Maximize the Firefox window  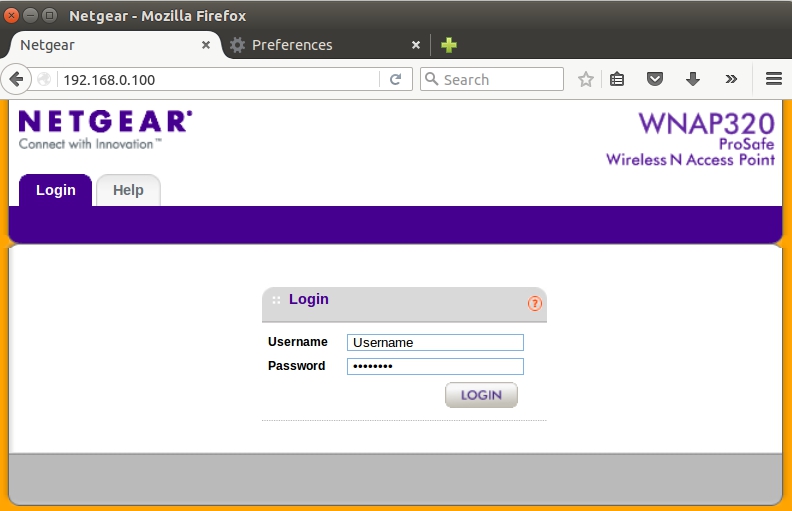coord(49,16)
